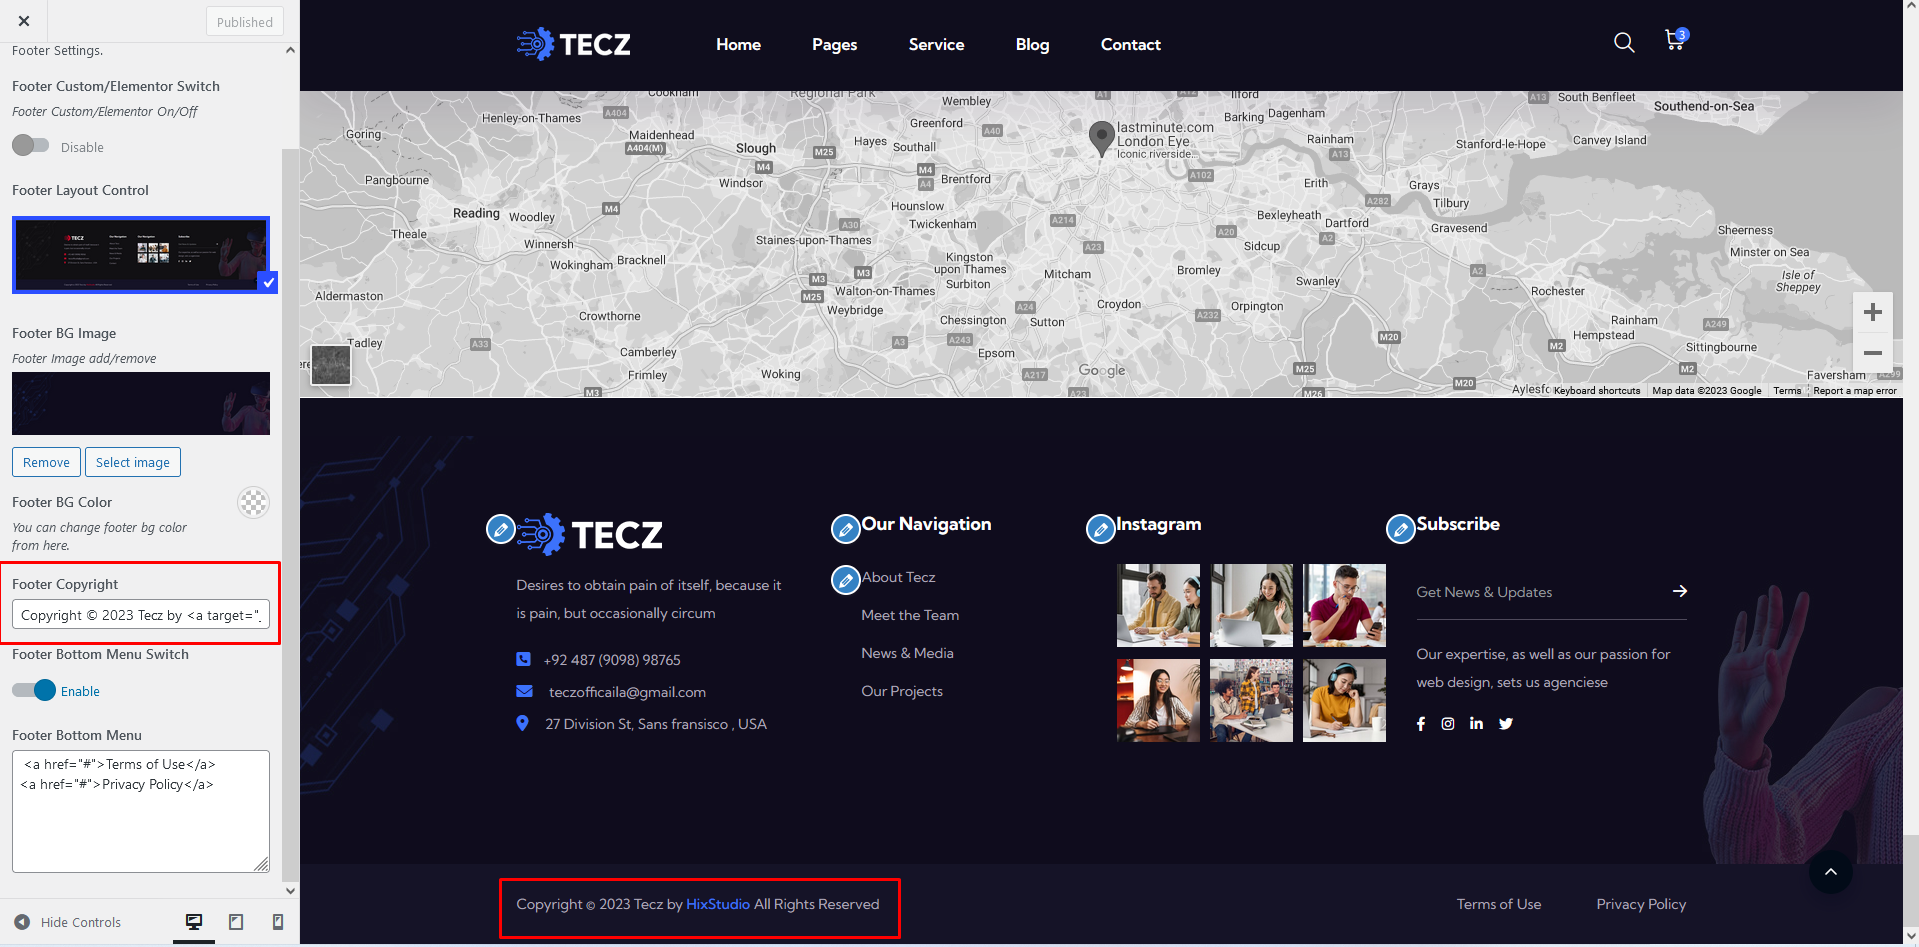Switch to tablet preview device icon
Screen dimensions: 1919x947
pyautogui.click(x=236, y=922)
